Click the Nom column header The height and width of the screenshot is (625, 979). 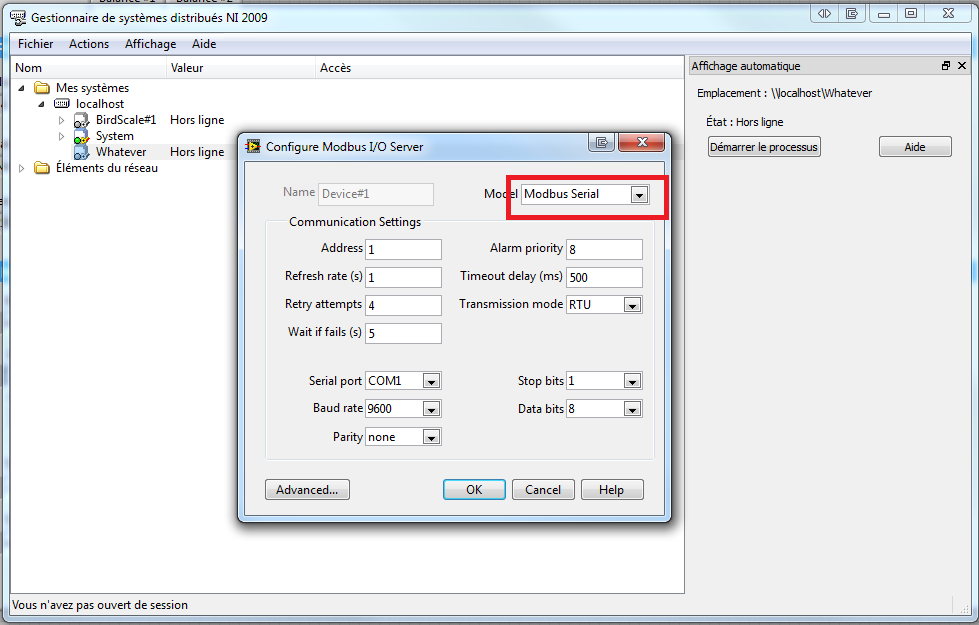[x=88, y=67]
